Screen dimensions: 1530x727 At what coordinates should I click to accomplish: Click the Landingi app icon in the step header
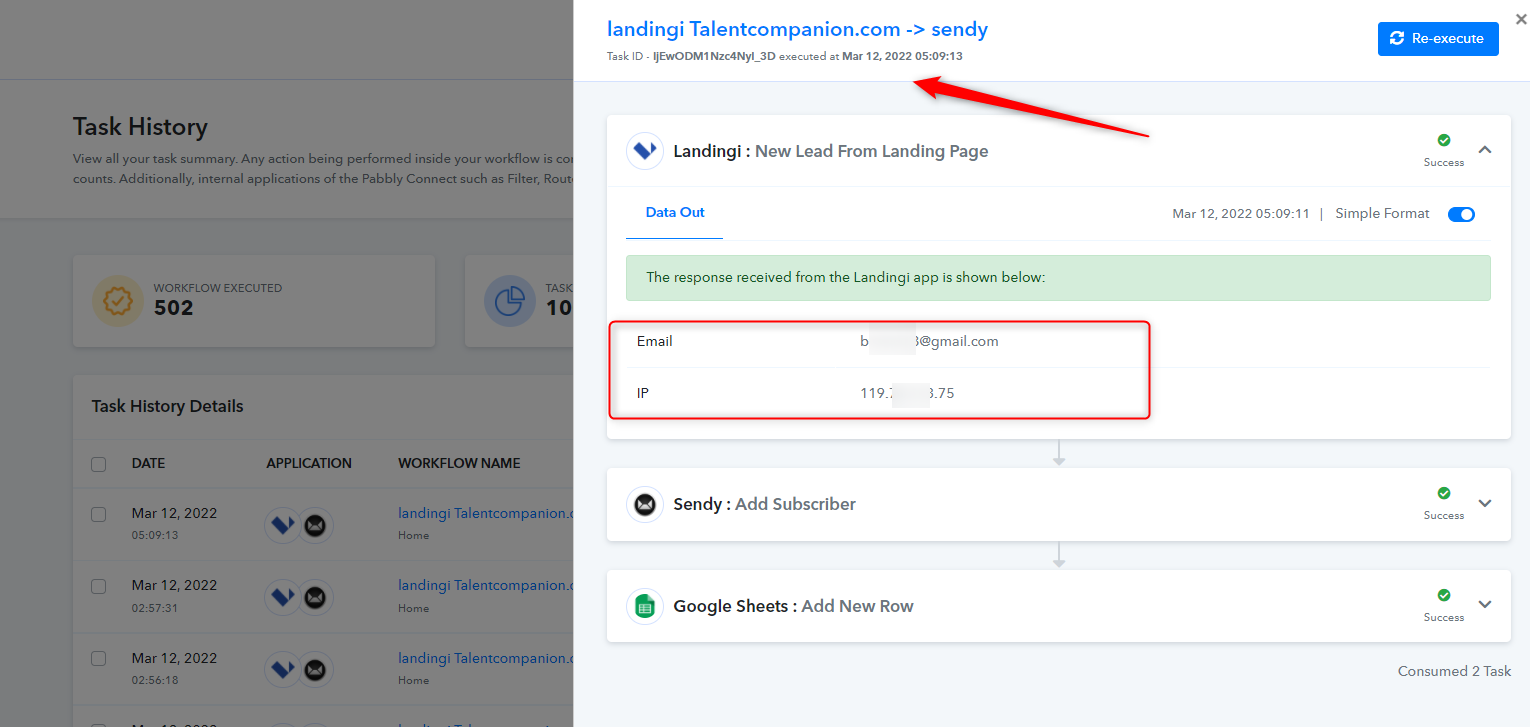coord(645,151)
